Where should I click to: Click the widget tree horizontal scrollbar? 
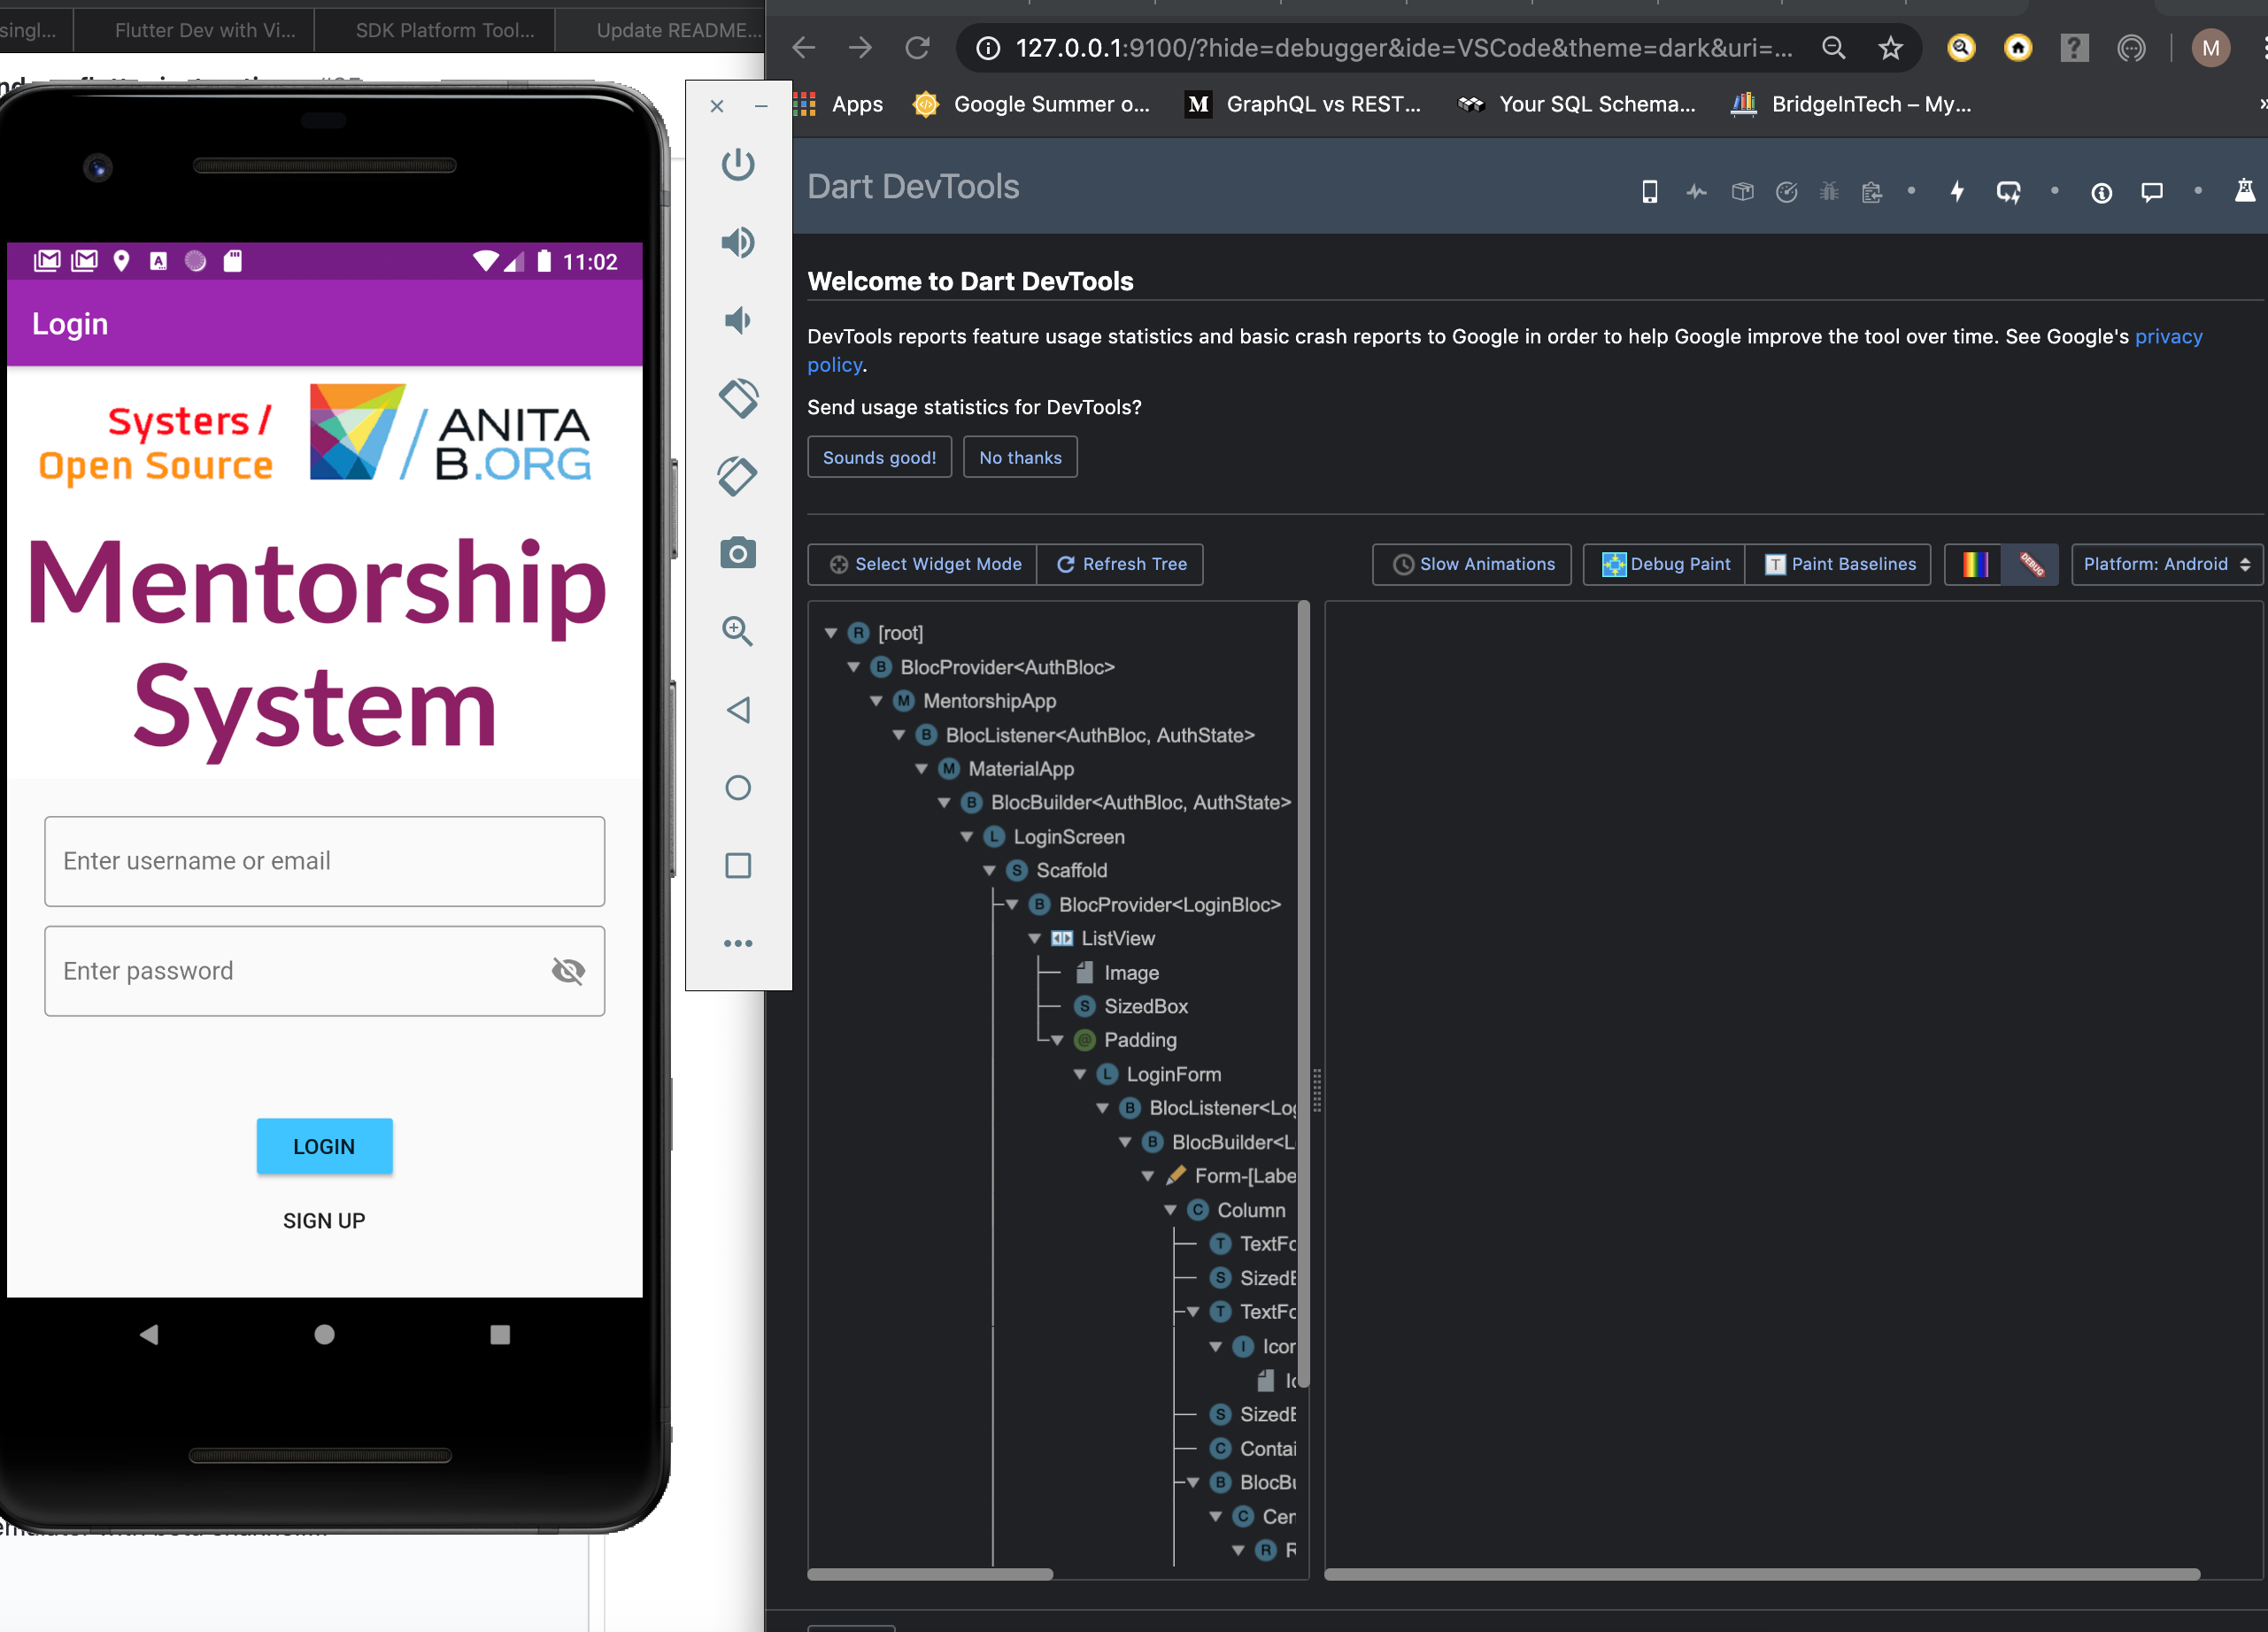pyautogui.click(x=930, y=1574)
